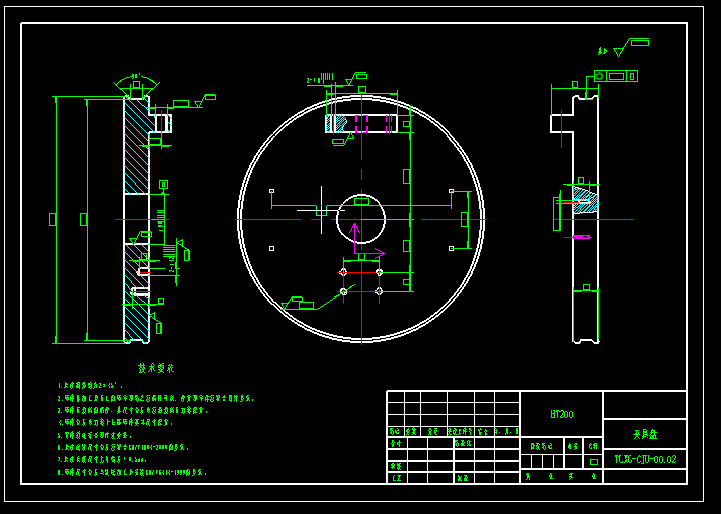Select the 技术要求 heading above the notes
This screenshot has height=514, width=721.
point(156,368)
